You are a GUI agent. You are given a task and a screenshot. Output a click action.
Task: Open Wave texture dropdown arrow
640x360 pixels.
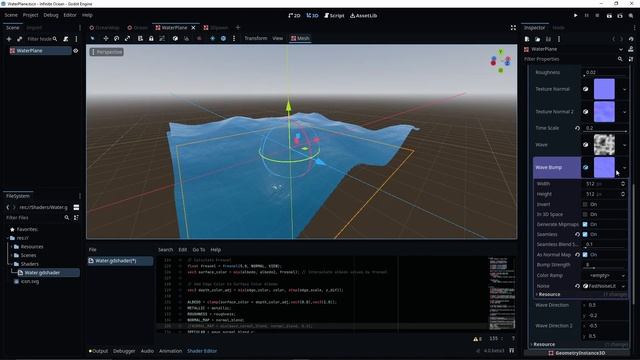[x=624, y=145]
